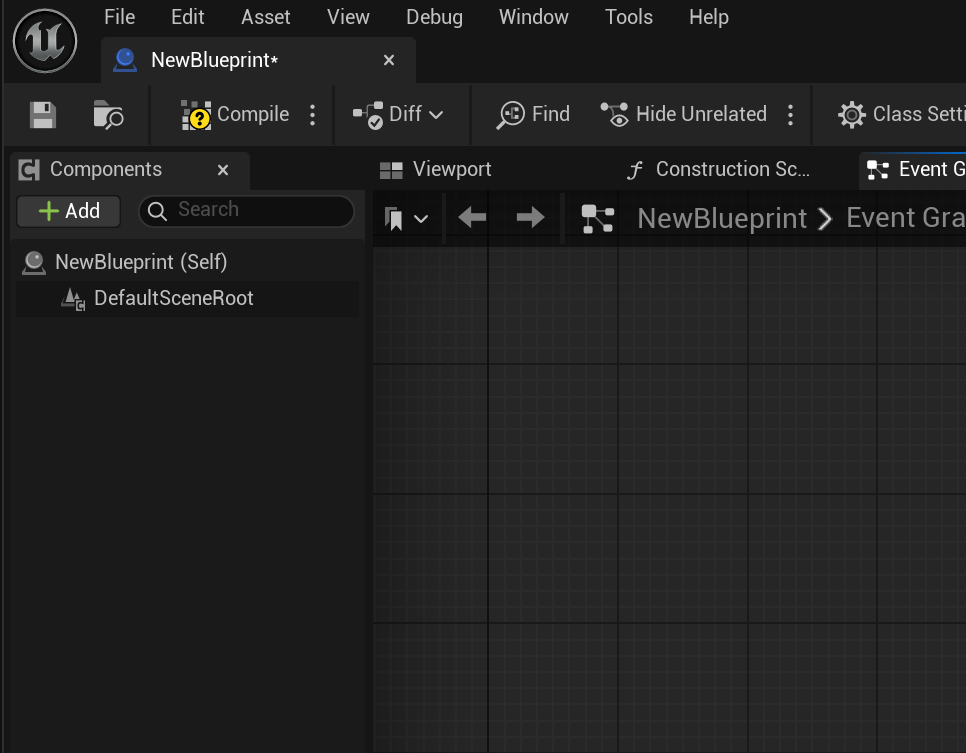The image size is (966, 753).
Task: Click the Compile button label
Action: (253, 115)
